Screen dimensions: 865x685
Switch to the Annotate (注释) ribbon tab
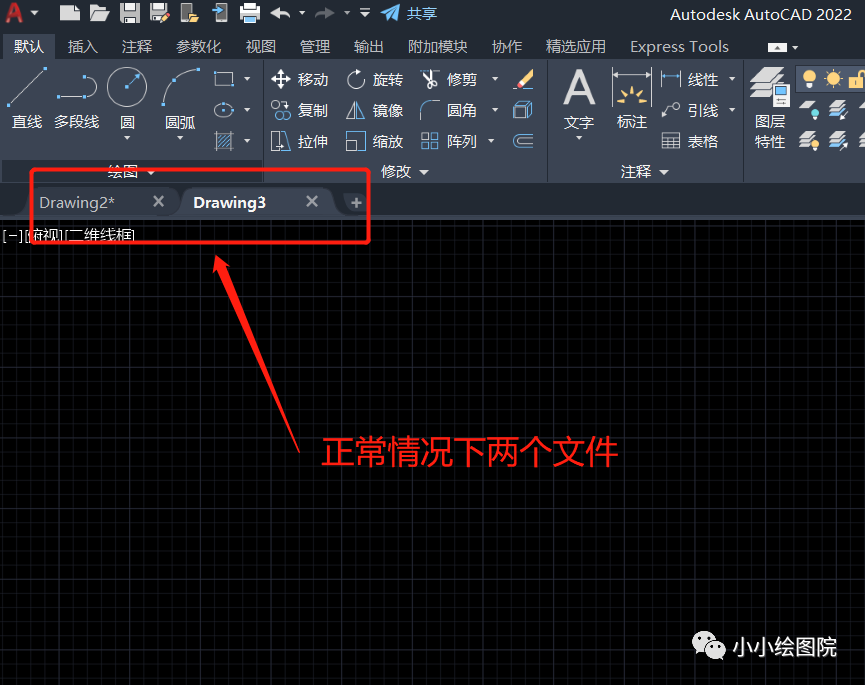pos(137,47)
